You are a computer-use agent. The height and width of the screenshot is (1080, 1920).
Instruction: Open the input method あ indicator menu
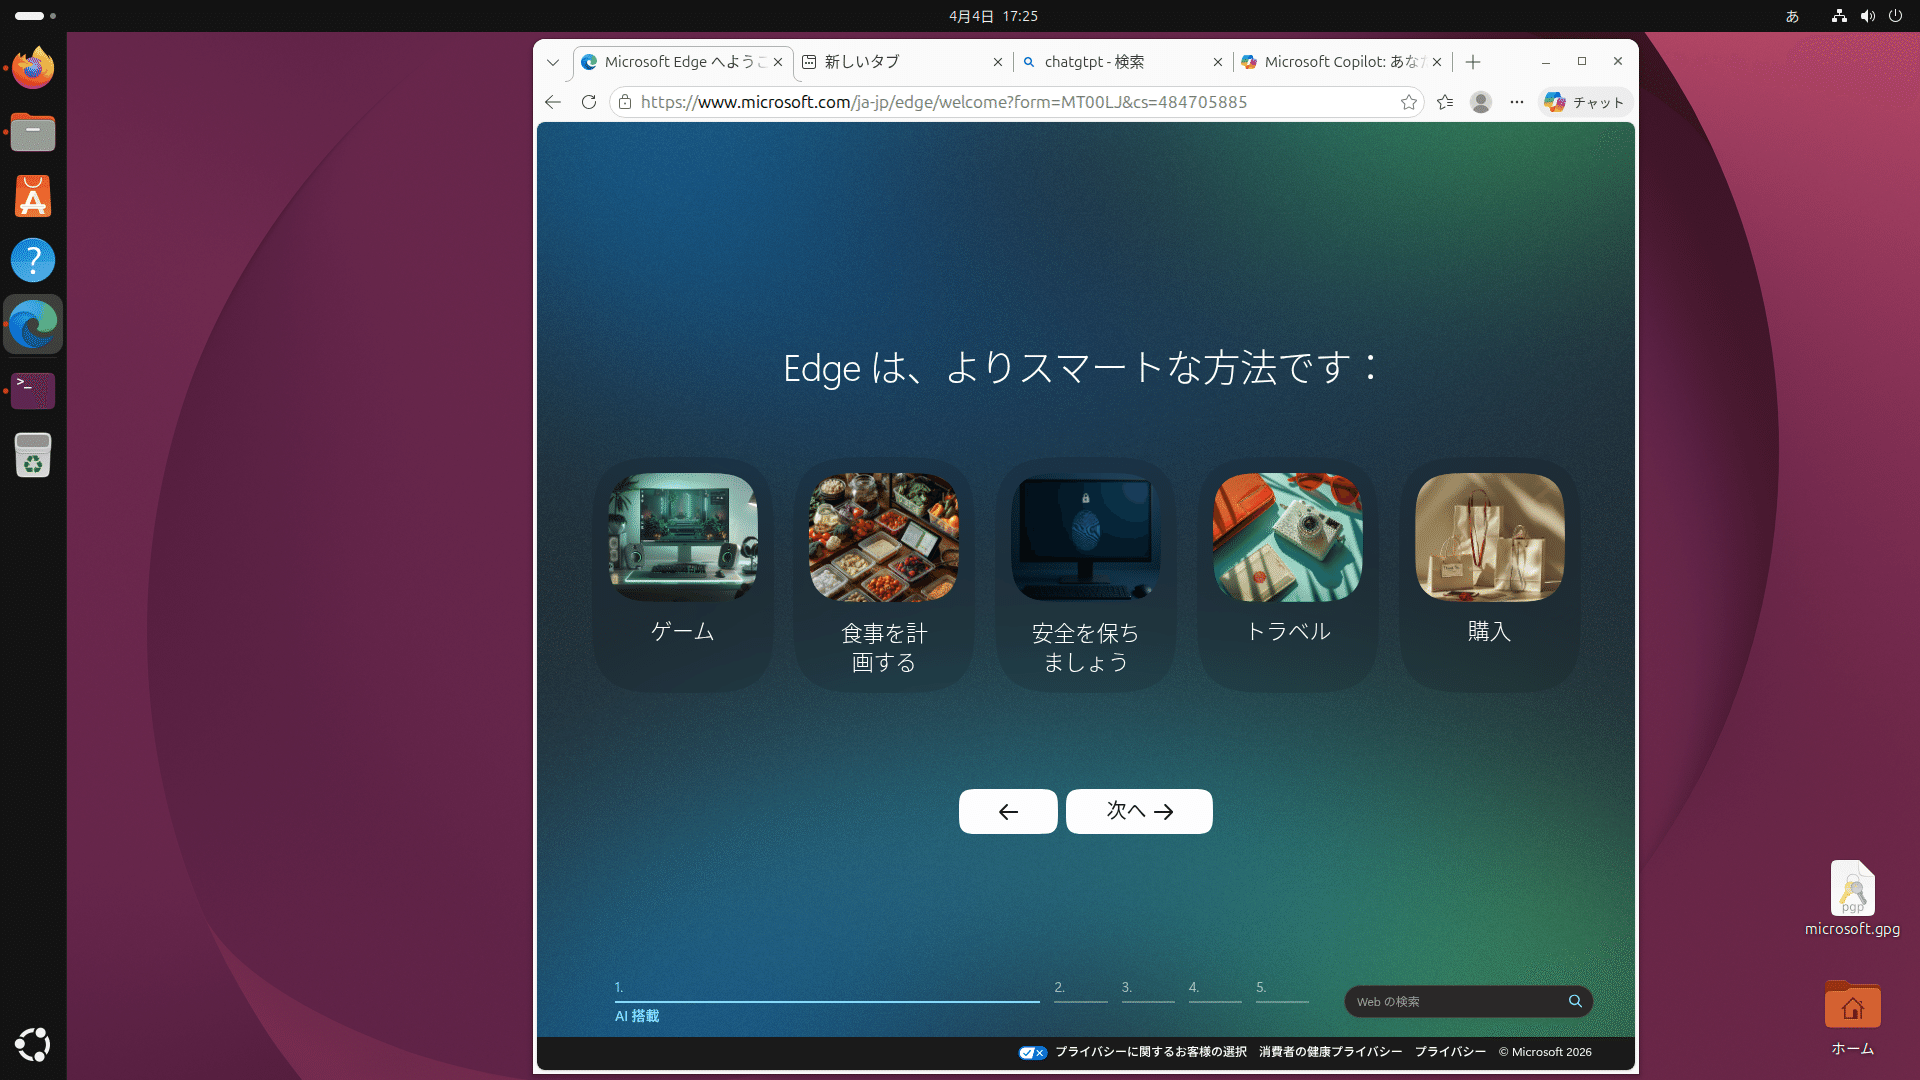click(1792, 16)
